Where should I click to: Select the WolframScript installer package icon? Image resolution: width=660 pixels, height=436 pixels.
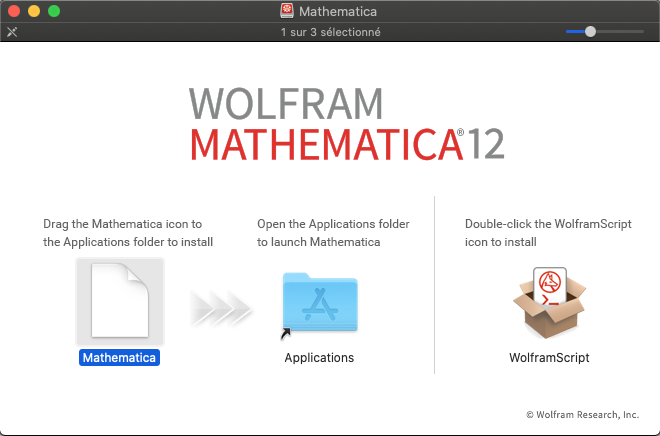tap(549, 304)
